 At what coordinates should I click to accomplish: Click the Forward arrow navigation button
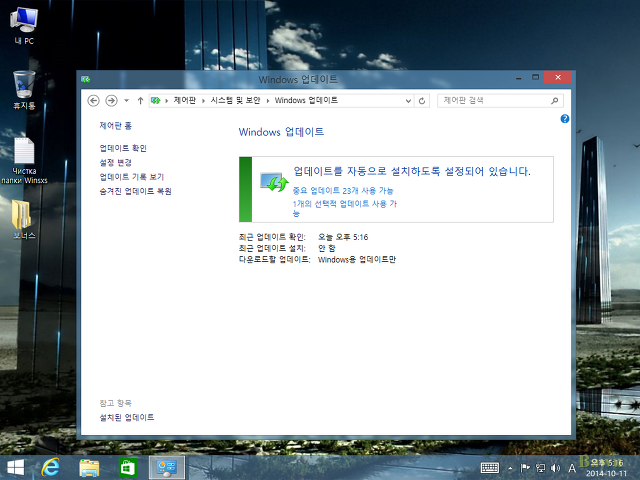[x=111, y=100]
